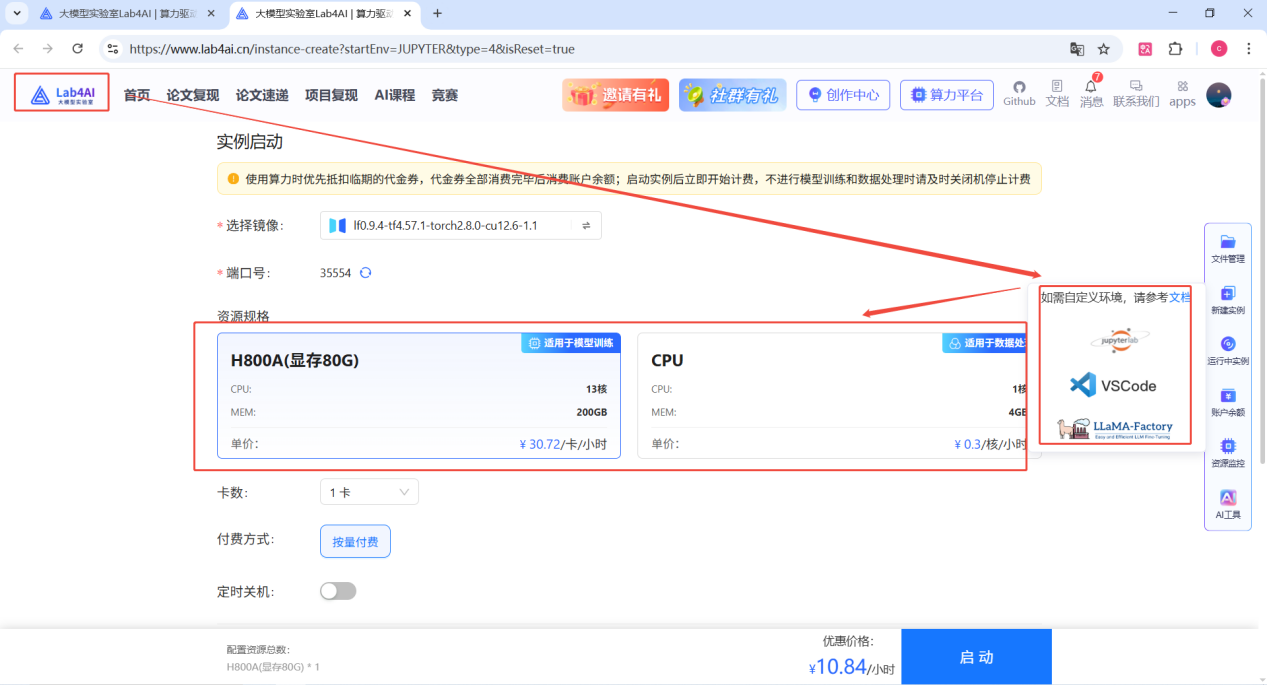Click the 社群有礼 banner
This screenshot has width=1267, height=685.
click(x=732, y=95)
